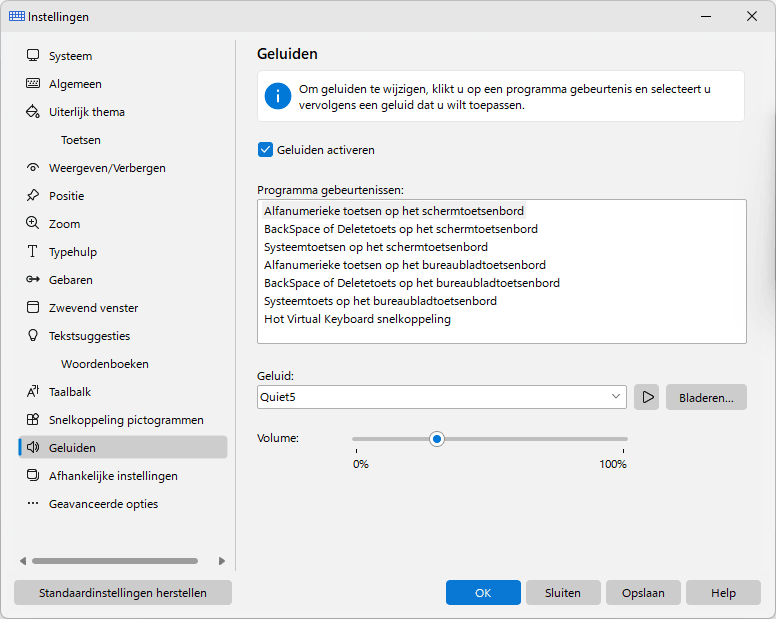776x619 pixels.
Task: Play the selected Quiet5 sound
Action: tap(646, 397)
